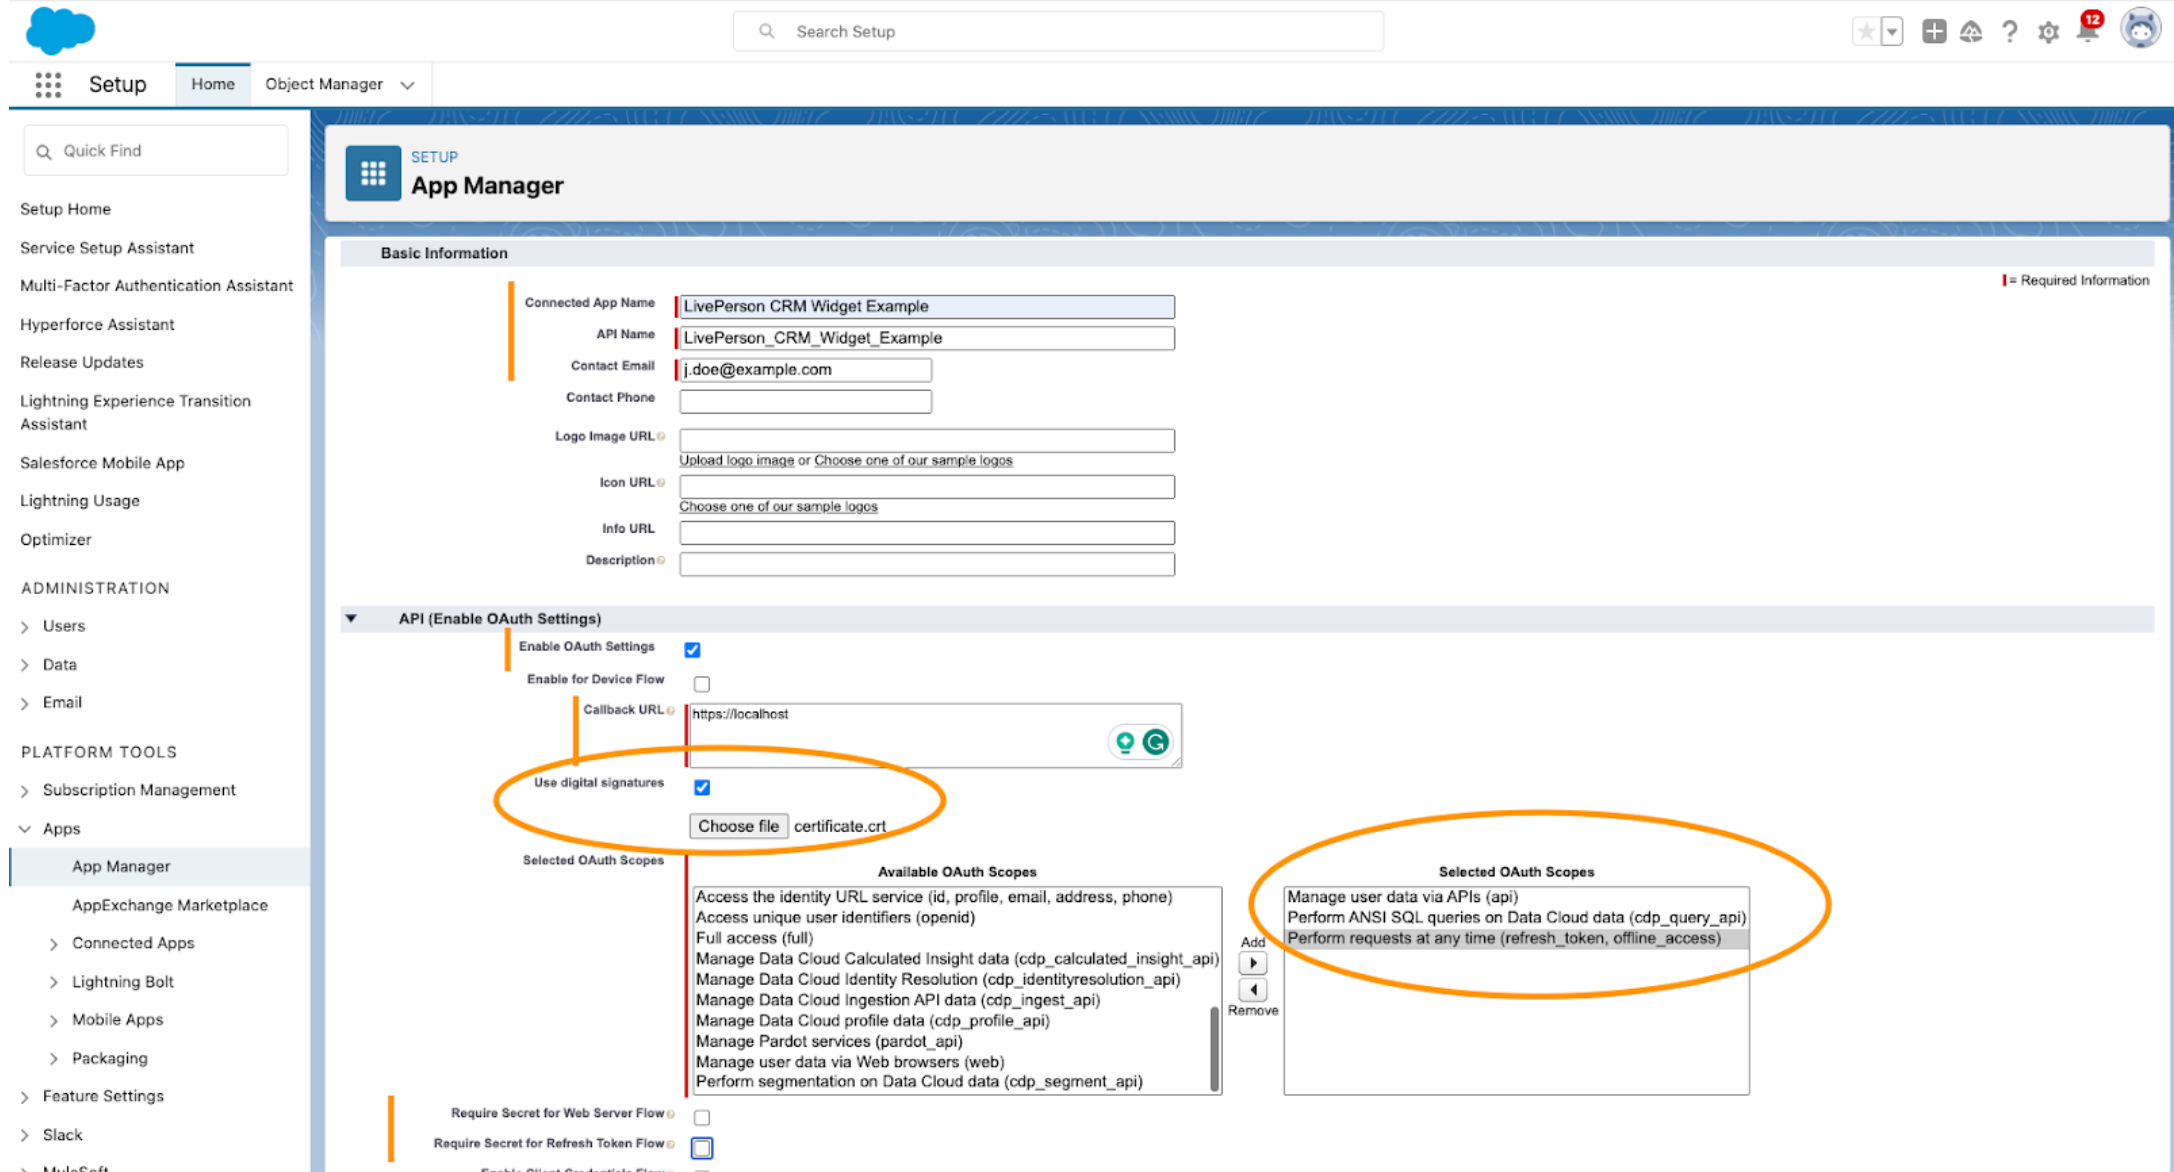Click the Available OAuth Scopes scrollbar
The width and height of the screenshot is (2174, 1172).
(1214, 1048)
